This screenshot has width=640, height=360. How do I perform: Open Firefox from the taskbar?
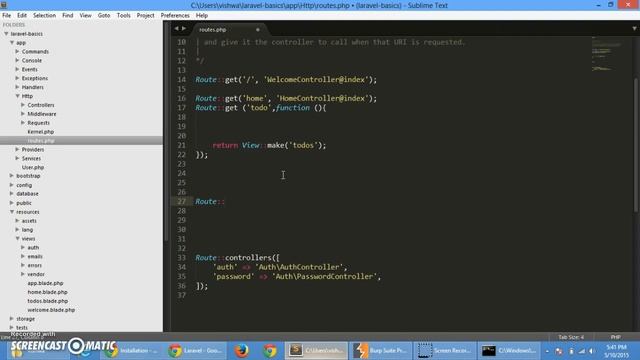(242, 351)
